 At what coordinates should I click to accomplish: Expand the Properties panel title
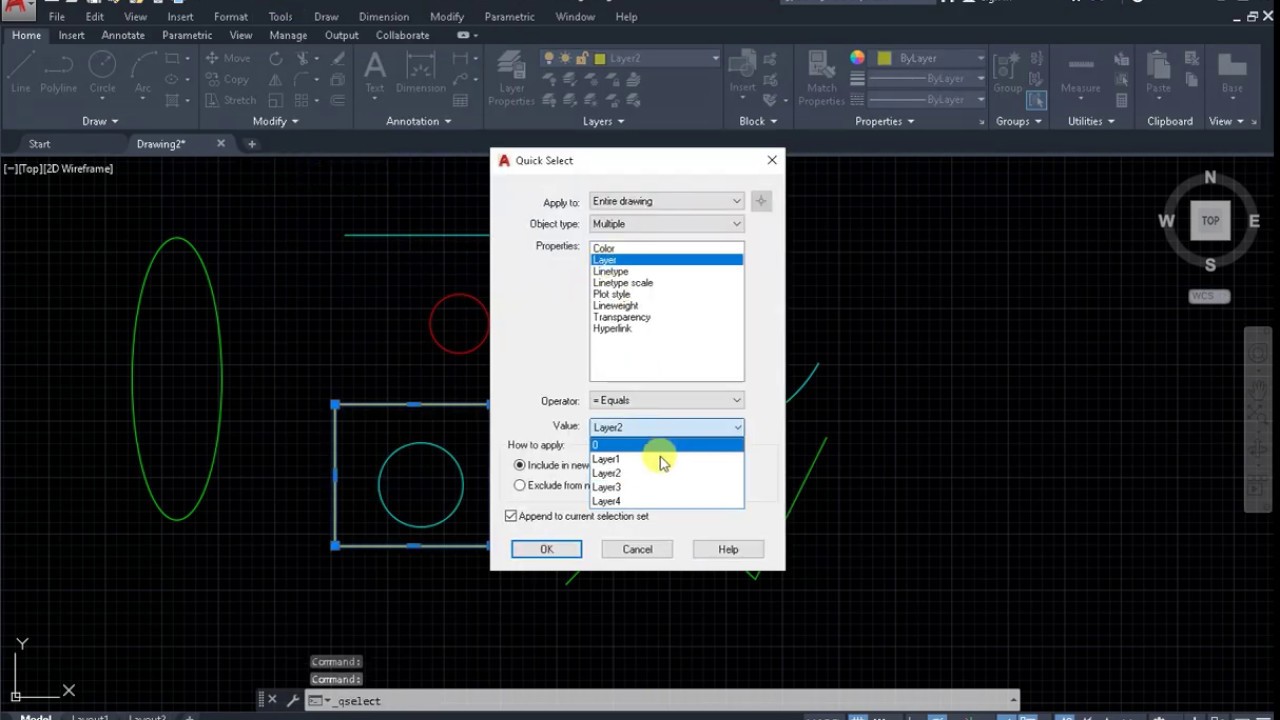click(884, 121)
